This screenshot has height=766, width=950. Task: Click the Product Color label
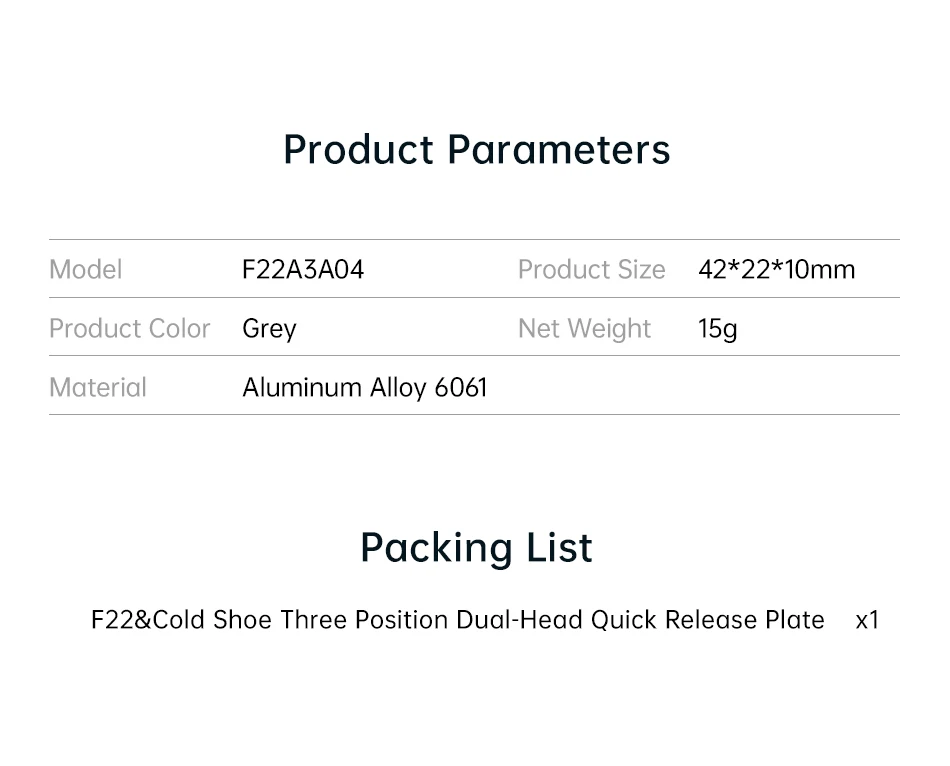tap(129, 329)
